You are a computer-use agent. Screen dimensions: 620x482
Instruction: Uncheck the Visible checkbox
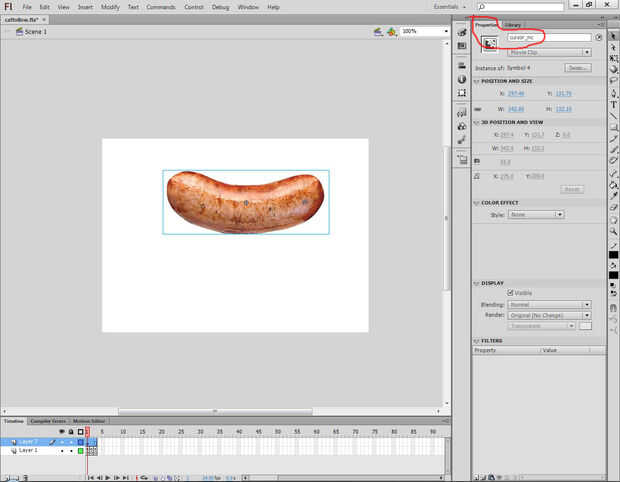pos(510,293)
